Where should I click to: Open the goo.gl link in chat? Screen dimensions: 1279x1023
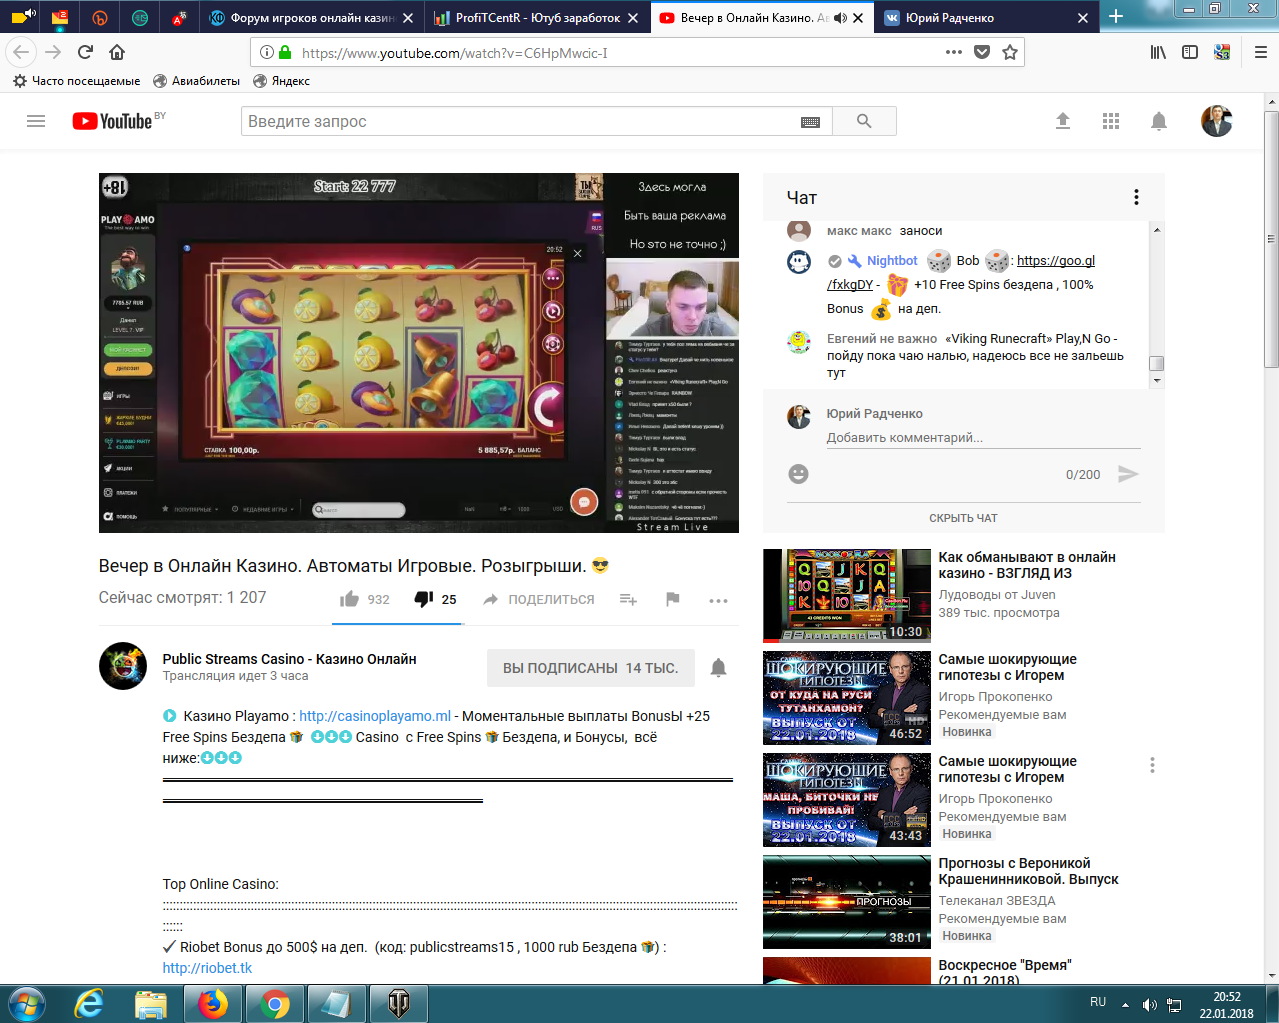pos(1056,260)
